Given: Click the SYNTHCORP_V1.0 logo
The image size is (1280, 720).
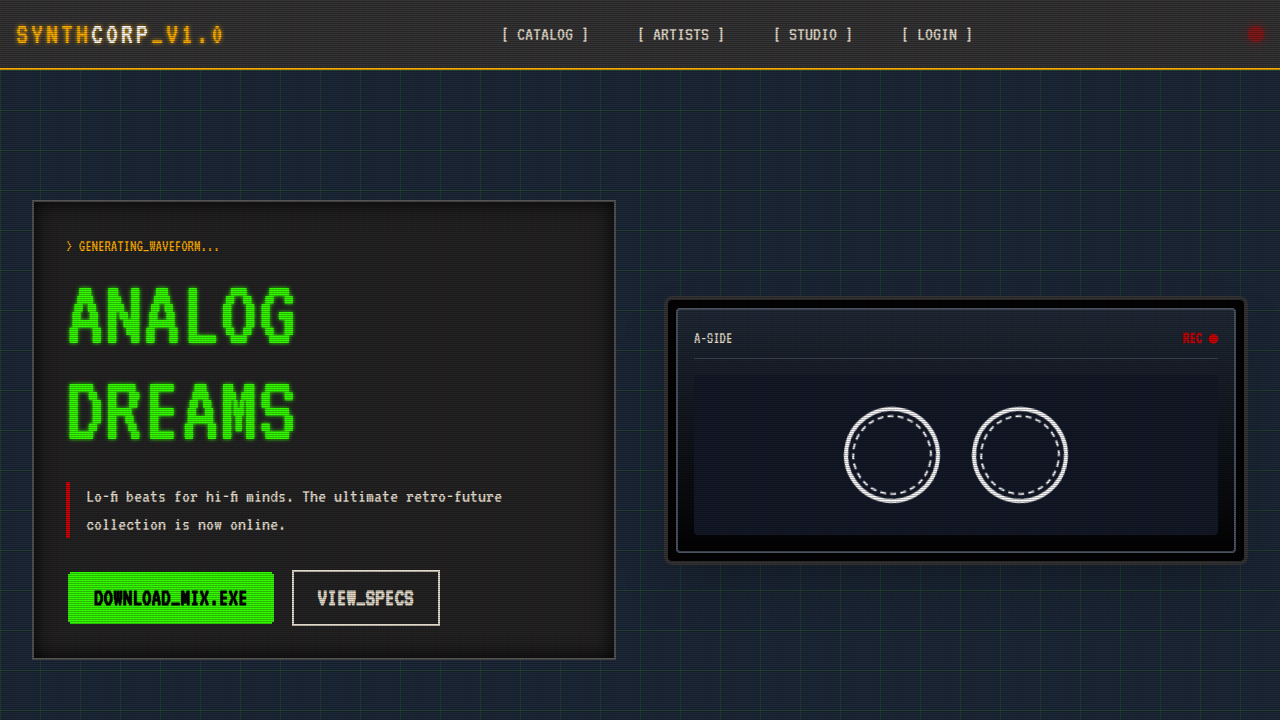Looking at the screenshot, I should coord(119,35).
